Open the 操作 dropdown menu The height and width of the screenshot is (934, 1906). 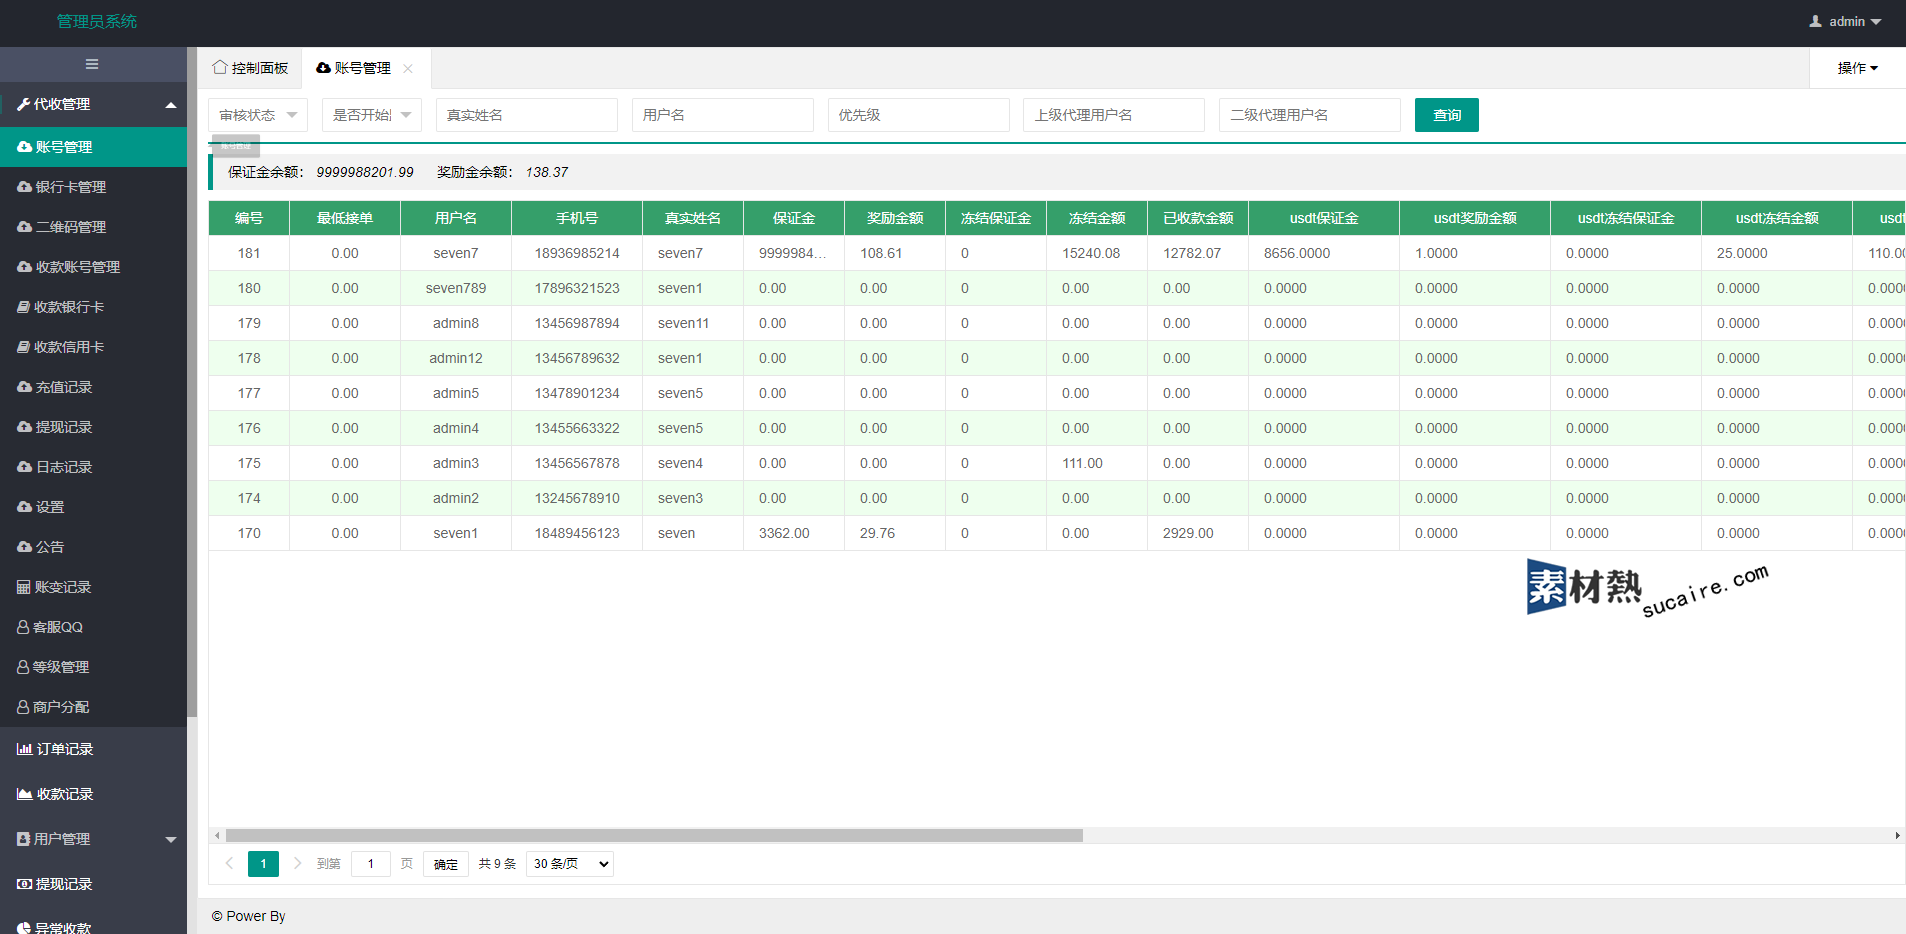tap(1857, 68)
